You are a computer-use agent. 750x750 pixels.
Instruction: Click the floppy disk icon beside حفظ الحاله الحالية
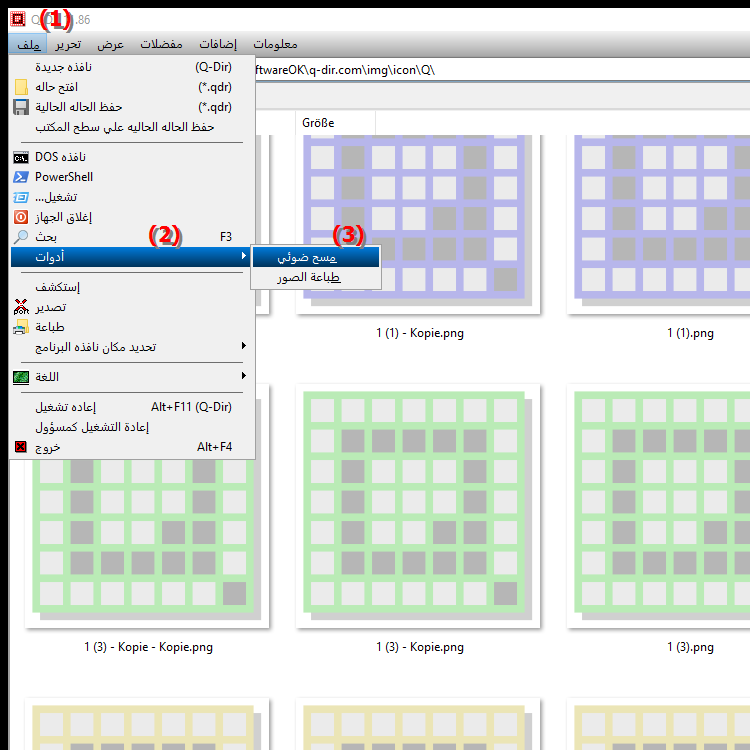click(21, 107)
